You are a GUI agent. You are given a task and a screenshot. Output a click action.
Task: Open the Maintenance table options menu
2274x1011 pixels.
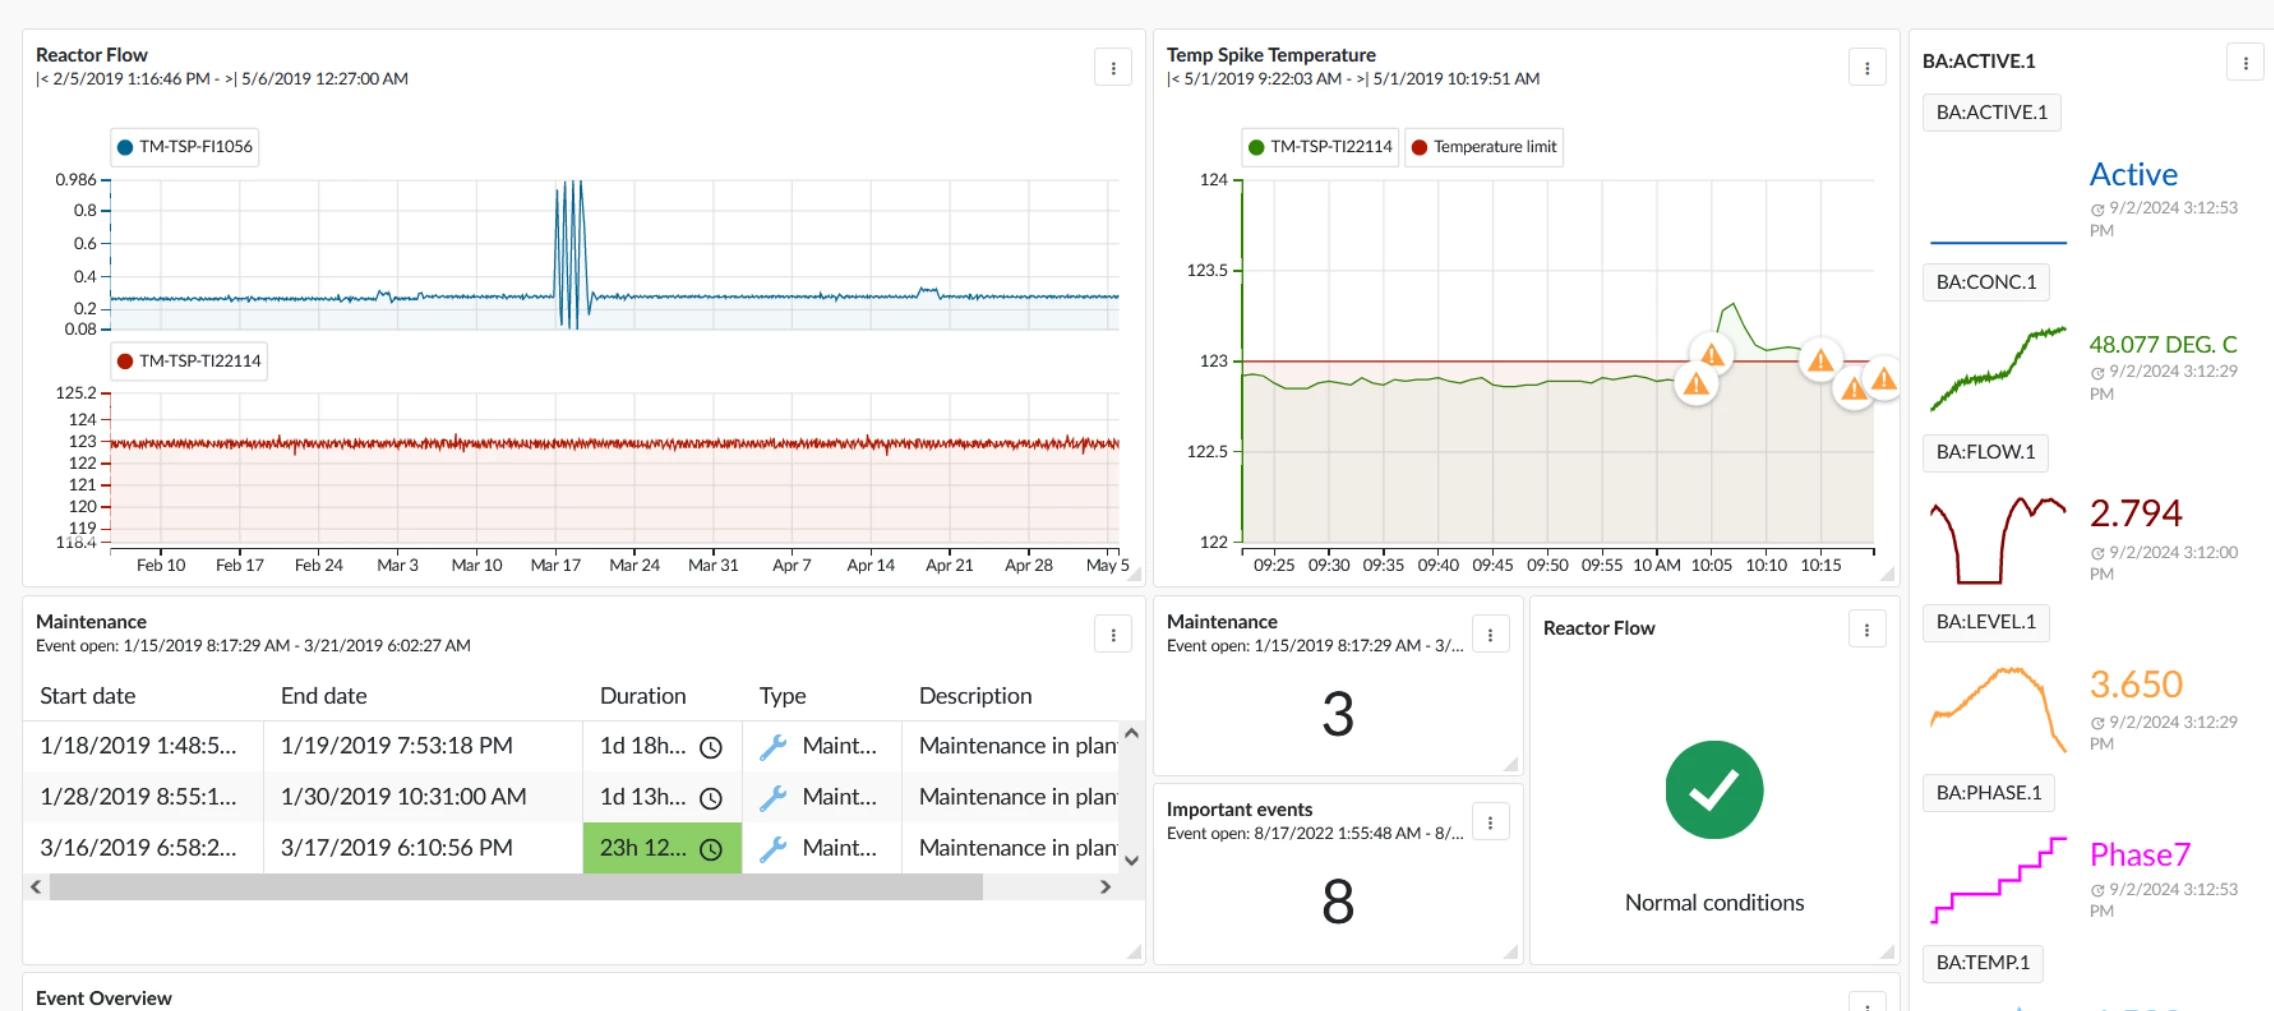tap(1113, 634)
